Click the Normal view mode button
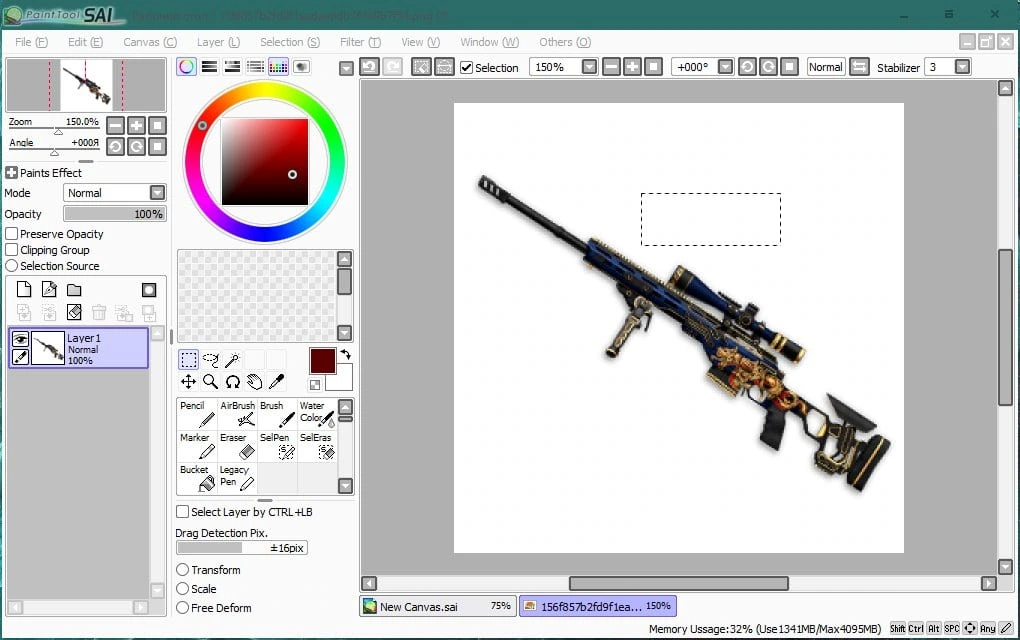Viewport: 1020px width, 640px height. coord(825,67)
